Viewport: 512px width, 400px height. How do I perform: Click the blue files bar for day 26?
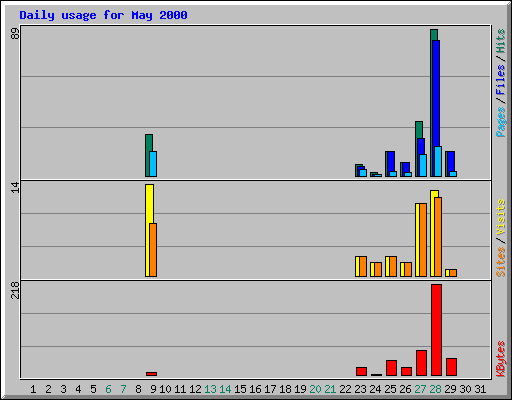(406, 167)
